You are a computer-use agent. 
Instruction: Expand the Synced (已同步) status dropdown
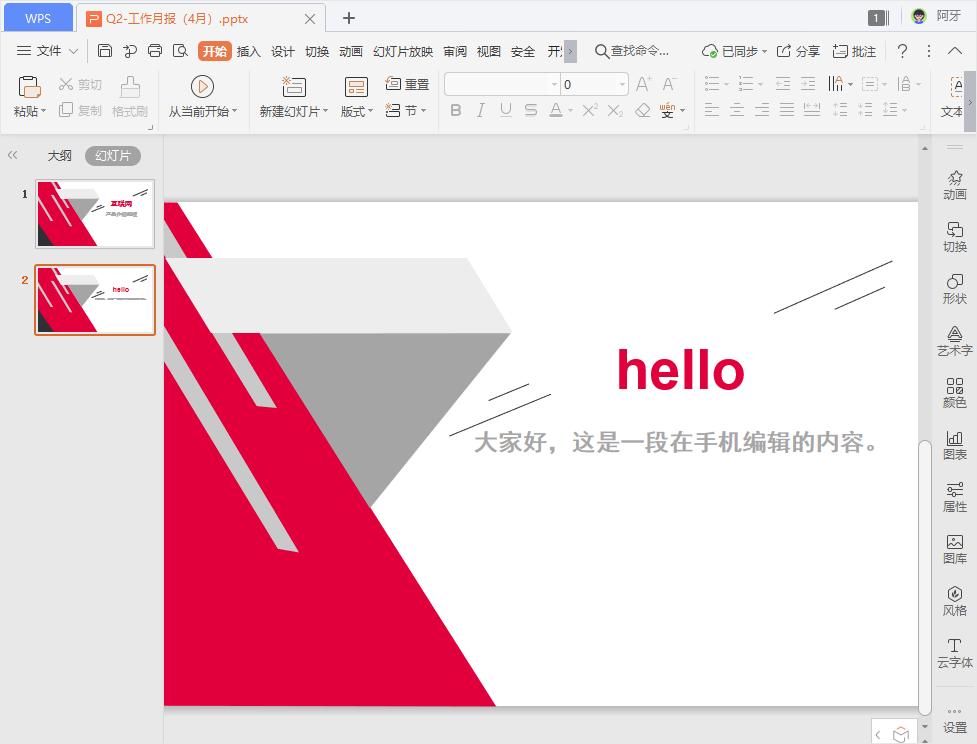point(765,51)
